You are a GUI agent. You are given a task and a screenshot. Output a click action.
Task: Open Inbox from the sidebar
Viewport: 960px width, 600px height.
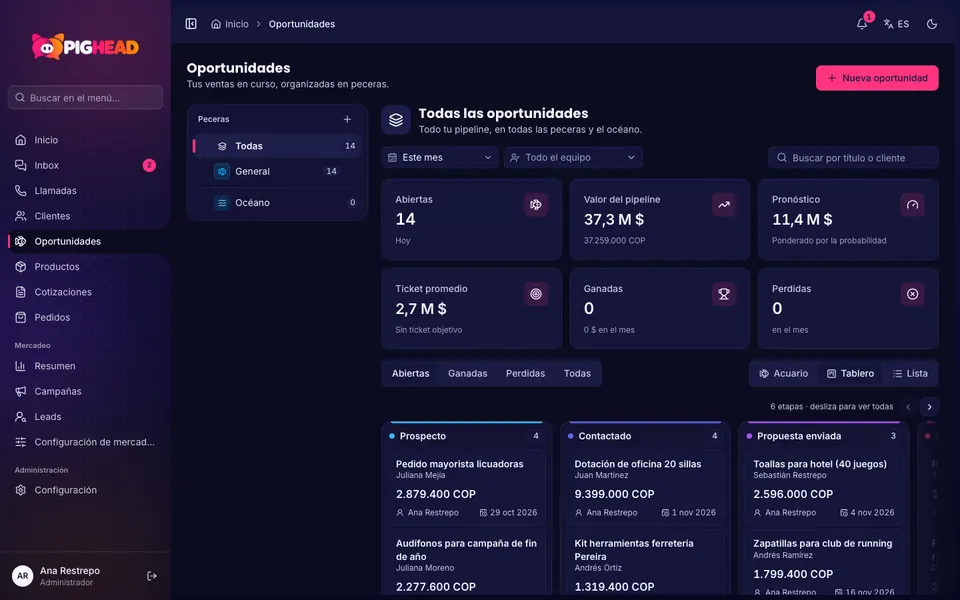pyautogui.click(x=85, y=165)
